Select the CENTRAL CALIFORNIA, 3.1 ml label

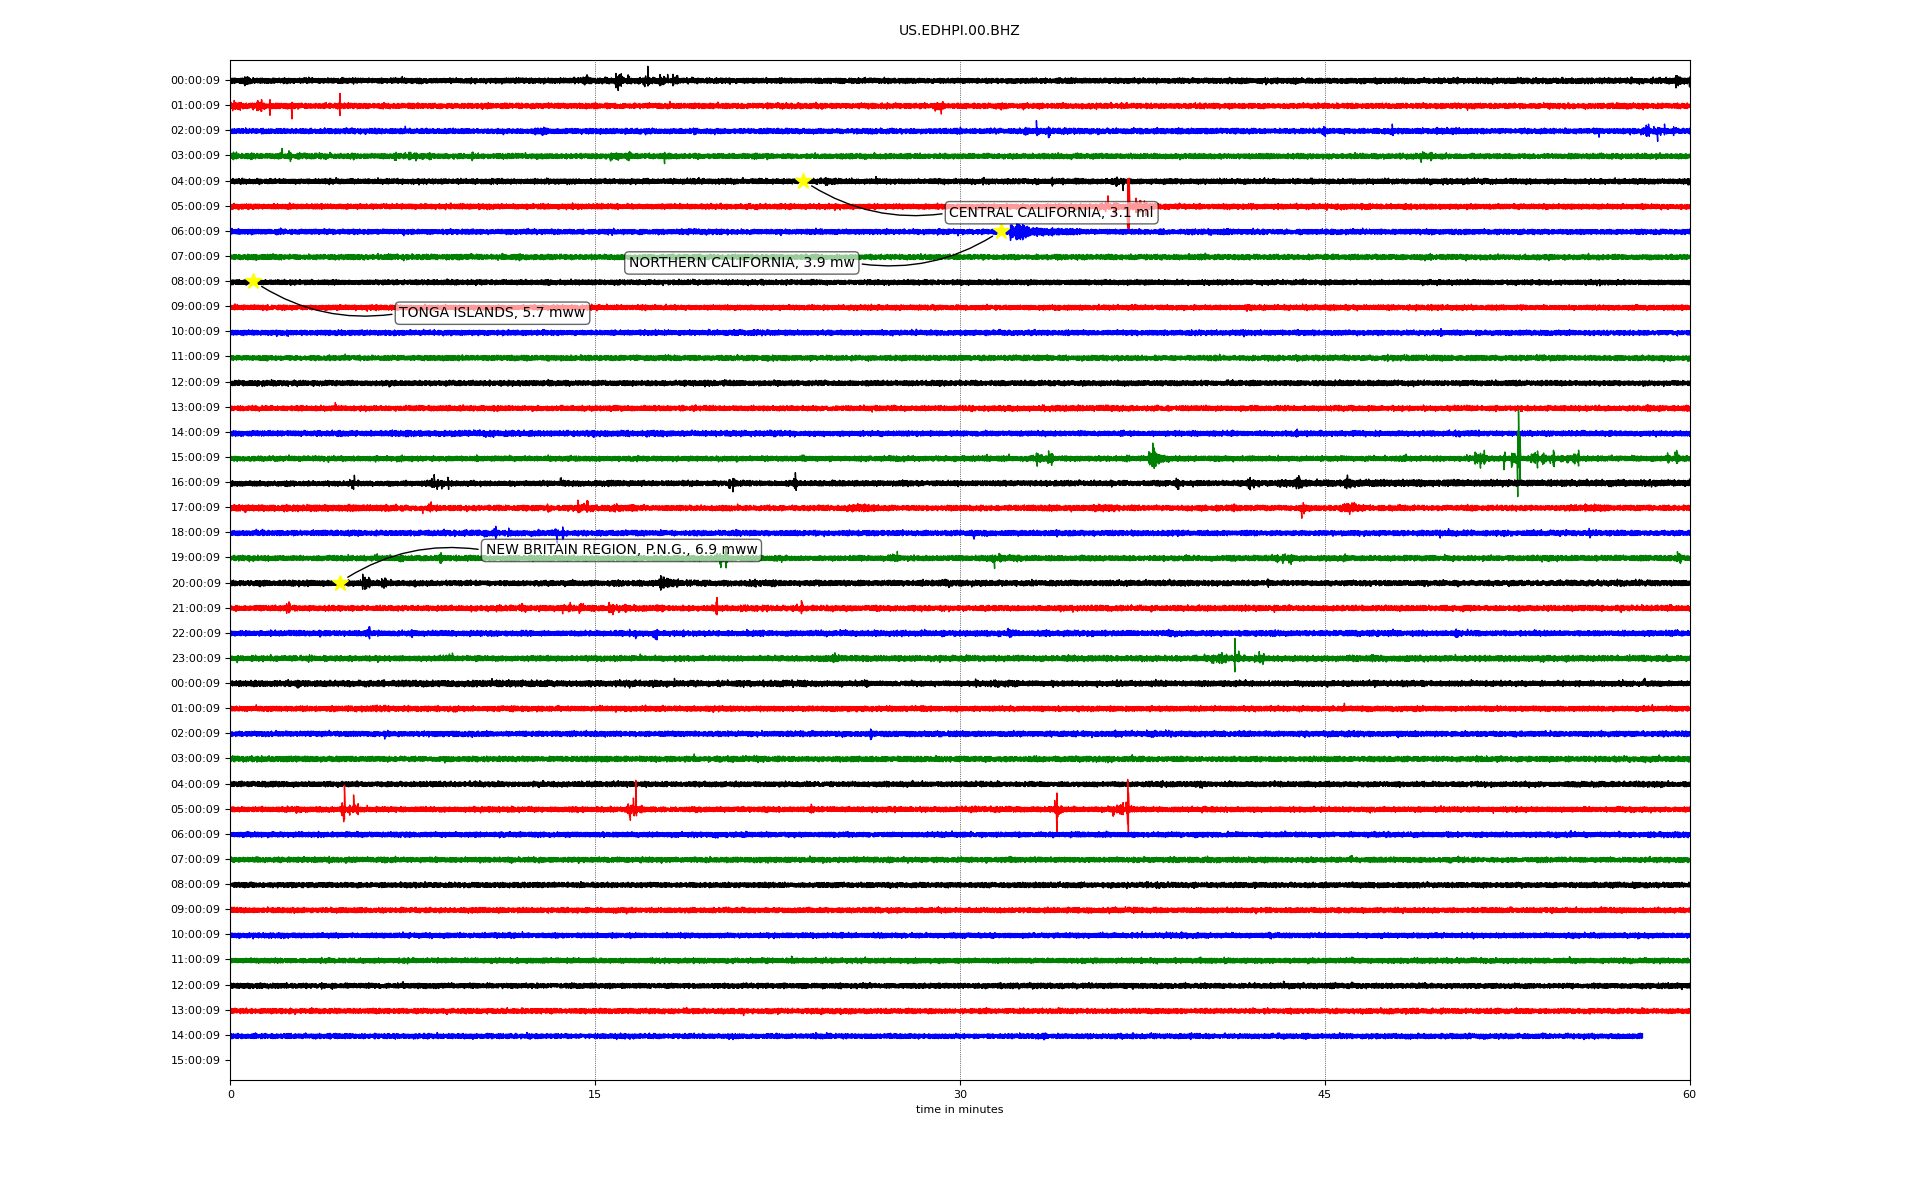click(1050, 213)
